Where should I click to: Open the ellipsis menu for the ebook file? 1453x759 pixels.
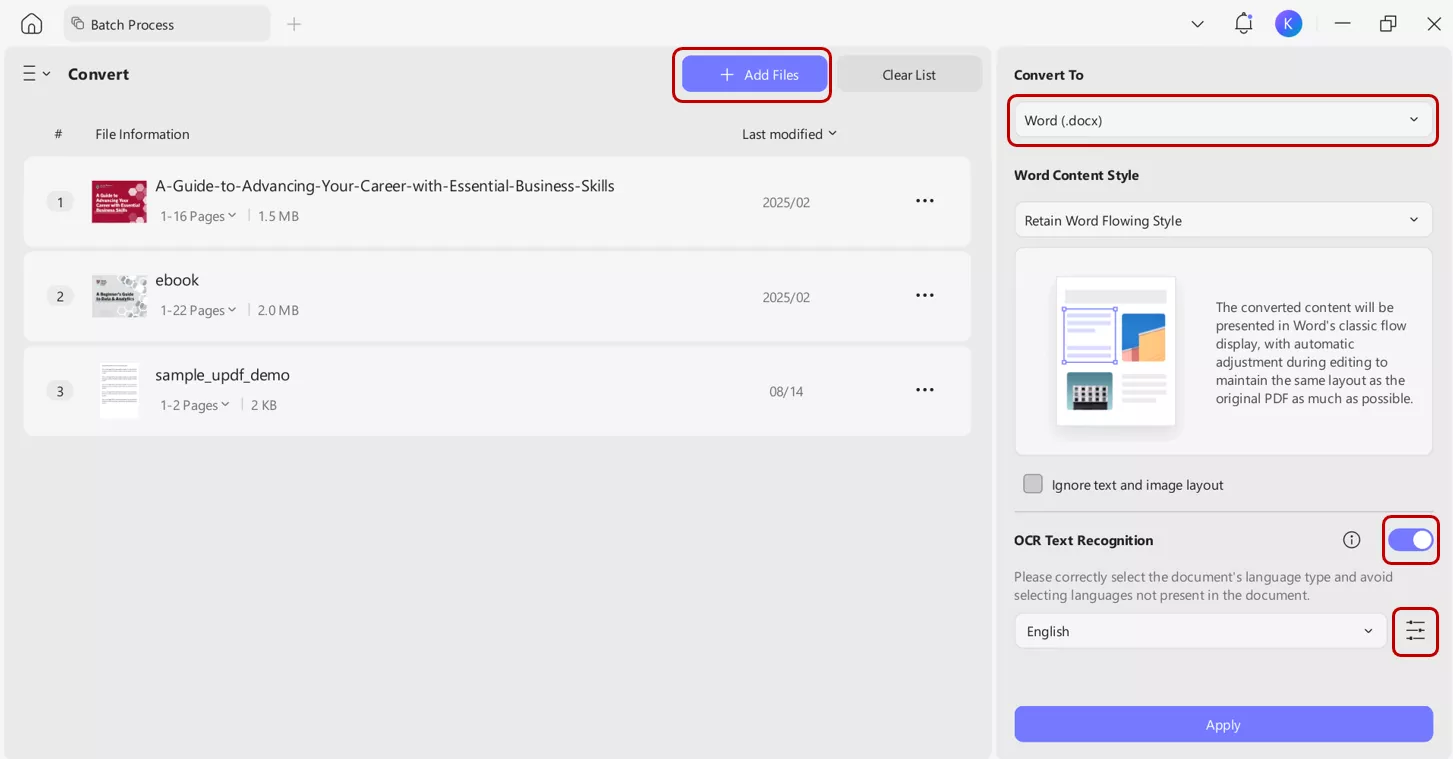click(924, 295)
